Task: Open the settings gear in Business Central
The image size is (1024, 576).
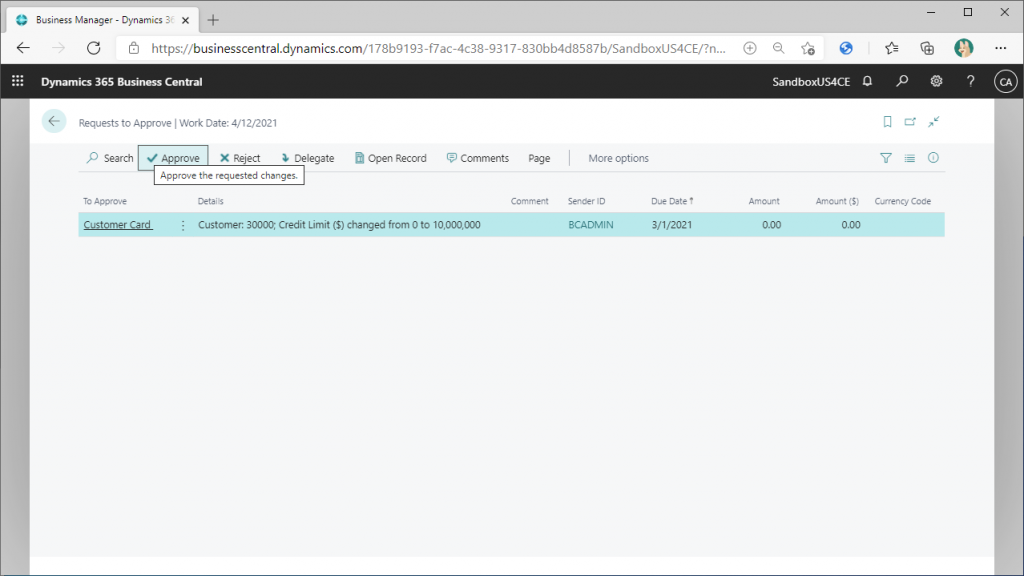Action: [x=936, y=81]
